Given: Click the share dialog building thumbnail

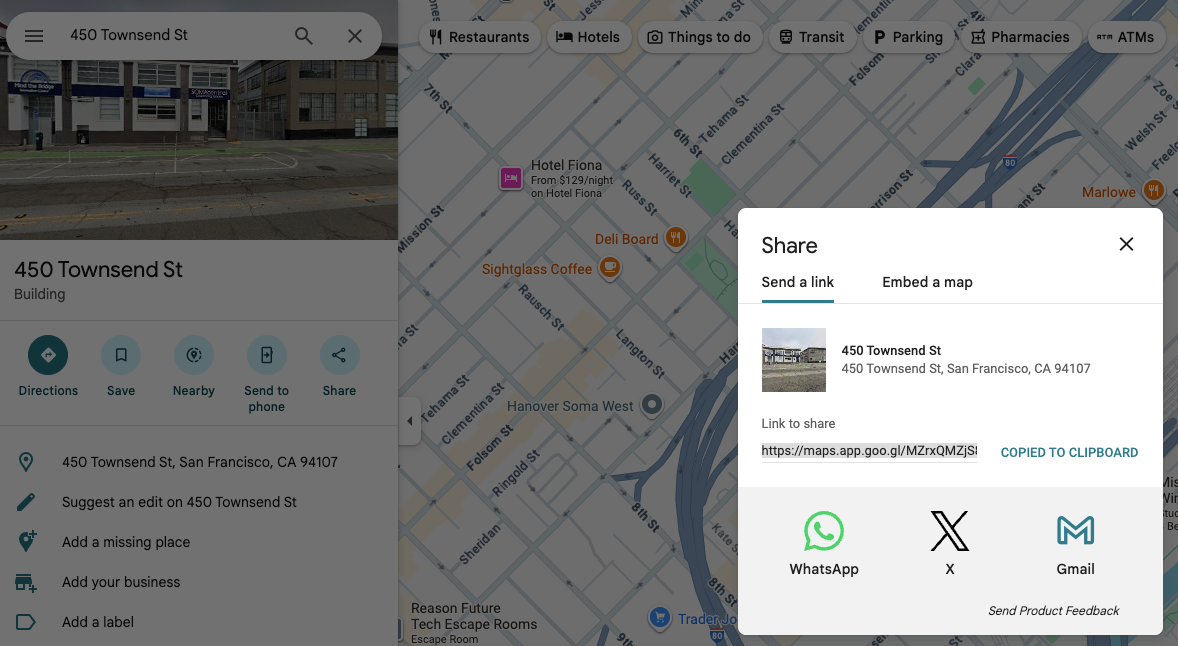Looking at the screenshot, I should 793,360.
